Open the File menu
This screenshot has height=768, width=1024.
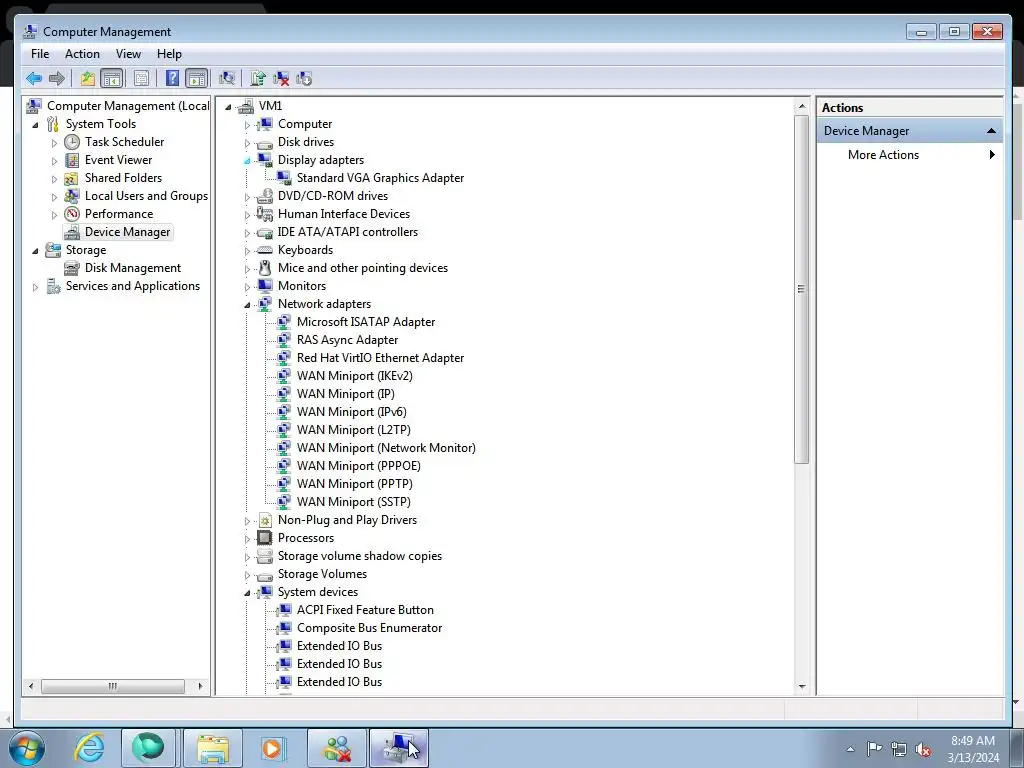(40, 54)
